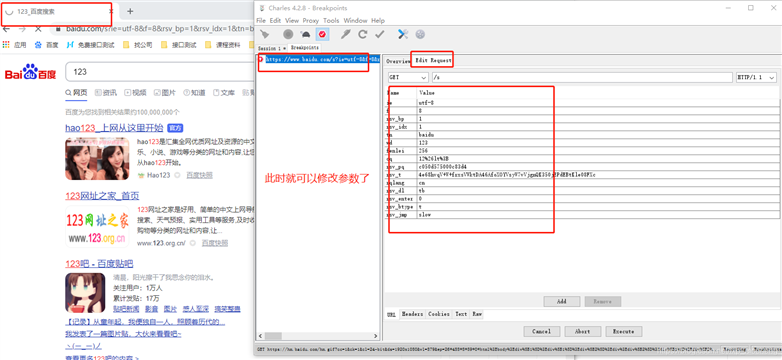Click the Recording status bar button
This screenshot has width=782, height=360.
[x=735, y=350]
